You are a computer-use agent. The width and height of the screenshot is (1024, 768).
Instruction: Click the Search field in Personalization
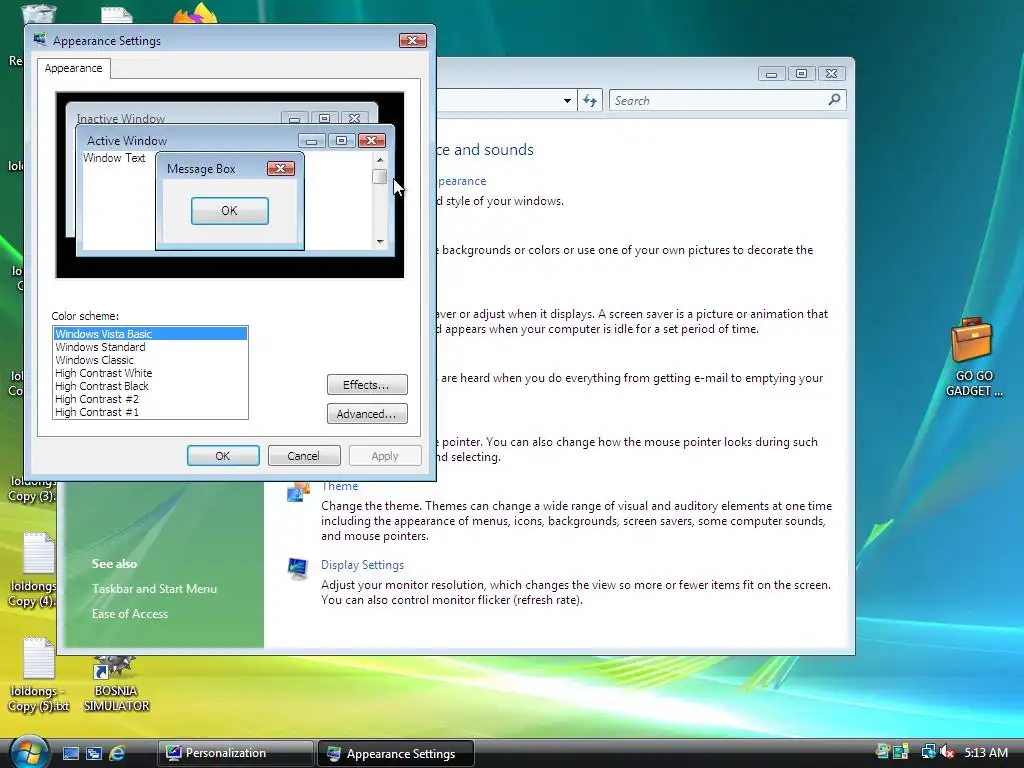(728, 101)
